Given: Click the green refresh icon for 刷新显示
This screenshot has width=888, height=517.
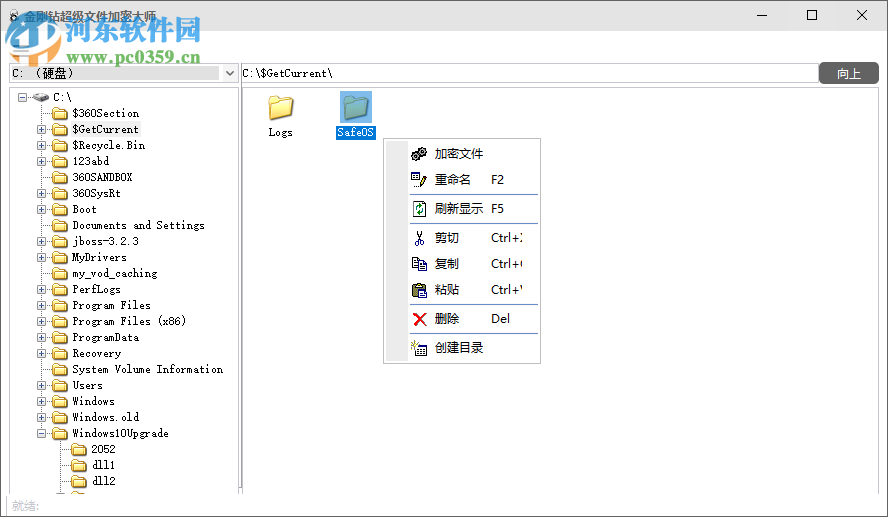Looking at the screenshot, I should (419, 209).
